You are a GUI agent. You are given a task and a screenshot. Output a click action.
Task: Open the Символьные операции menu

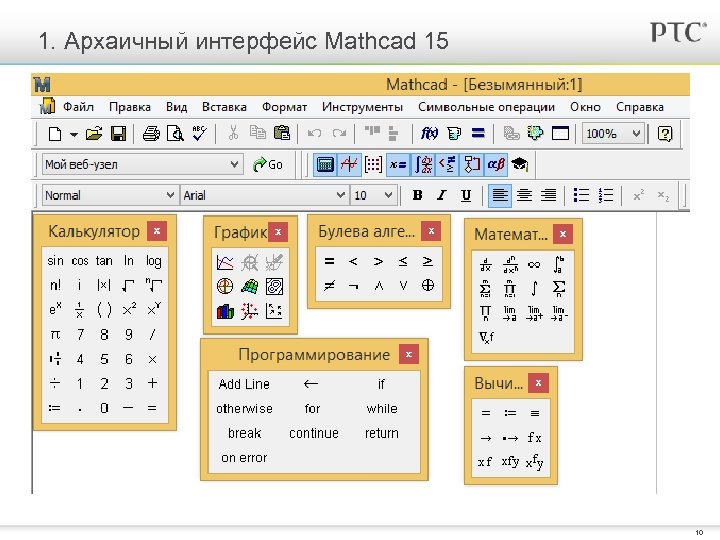pyautogui.click(x=486, y=107)
